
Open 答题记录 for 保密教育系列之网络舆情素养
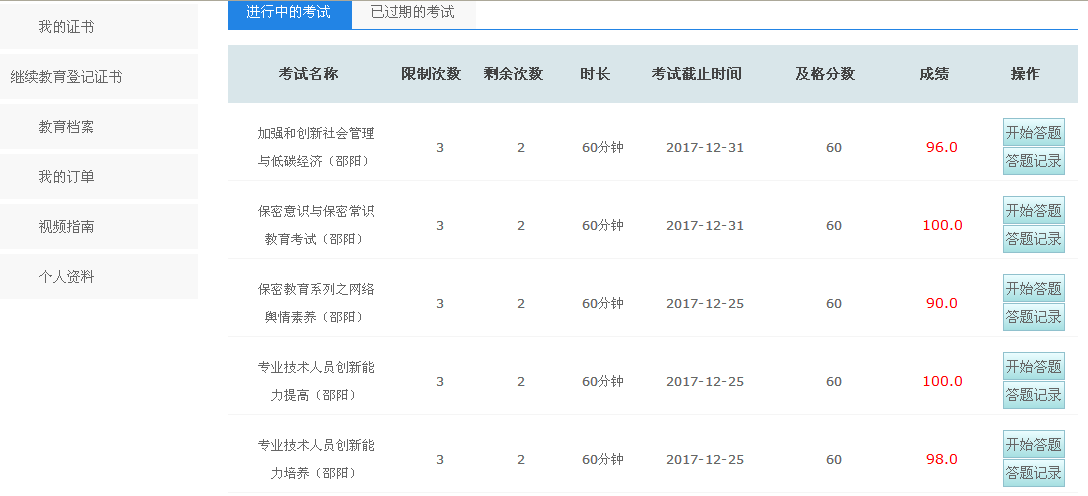click(1033, 317)
